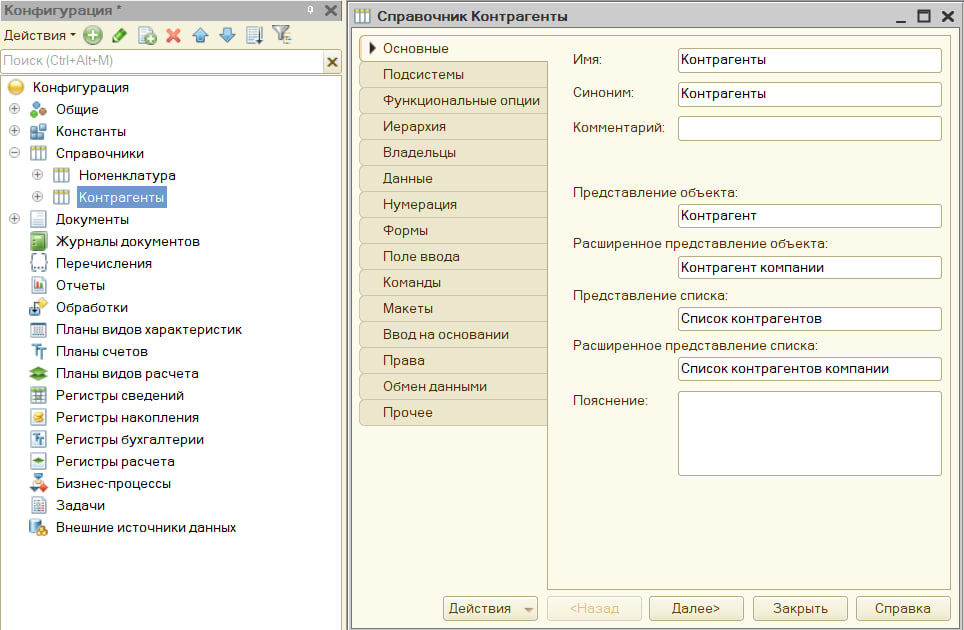Image resolution: width=964 pixels, height=630 pixels.
Task: Expand the Общие tree node
Action: point(15,109)
